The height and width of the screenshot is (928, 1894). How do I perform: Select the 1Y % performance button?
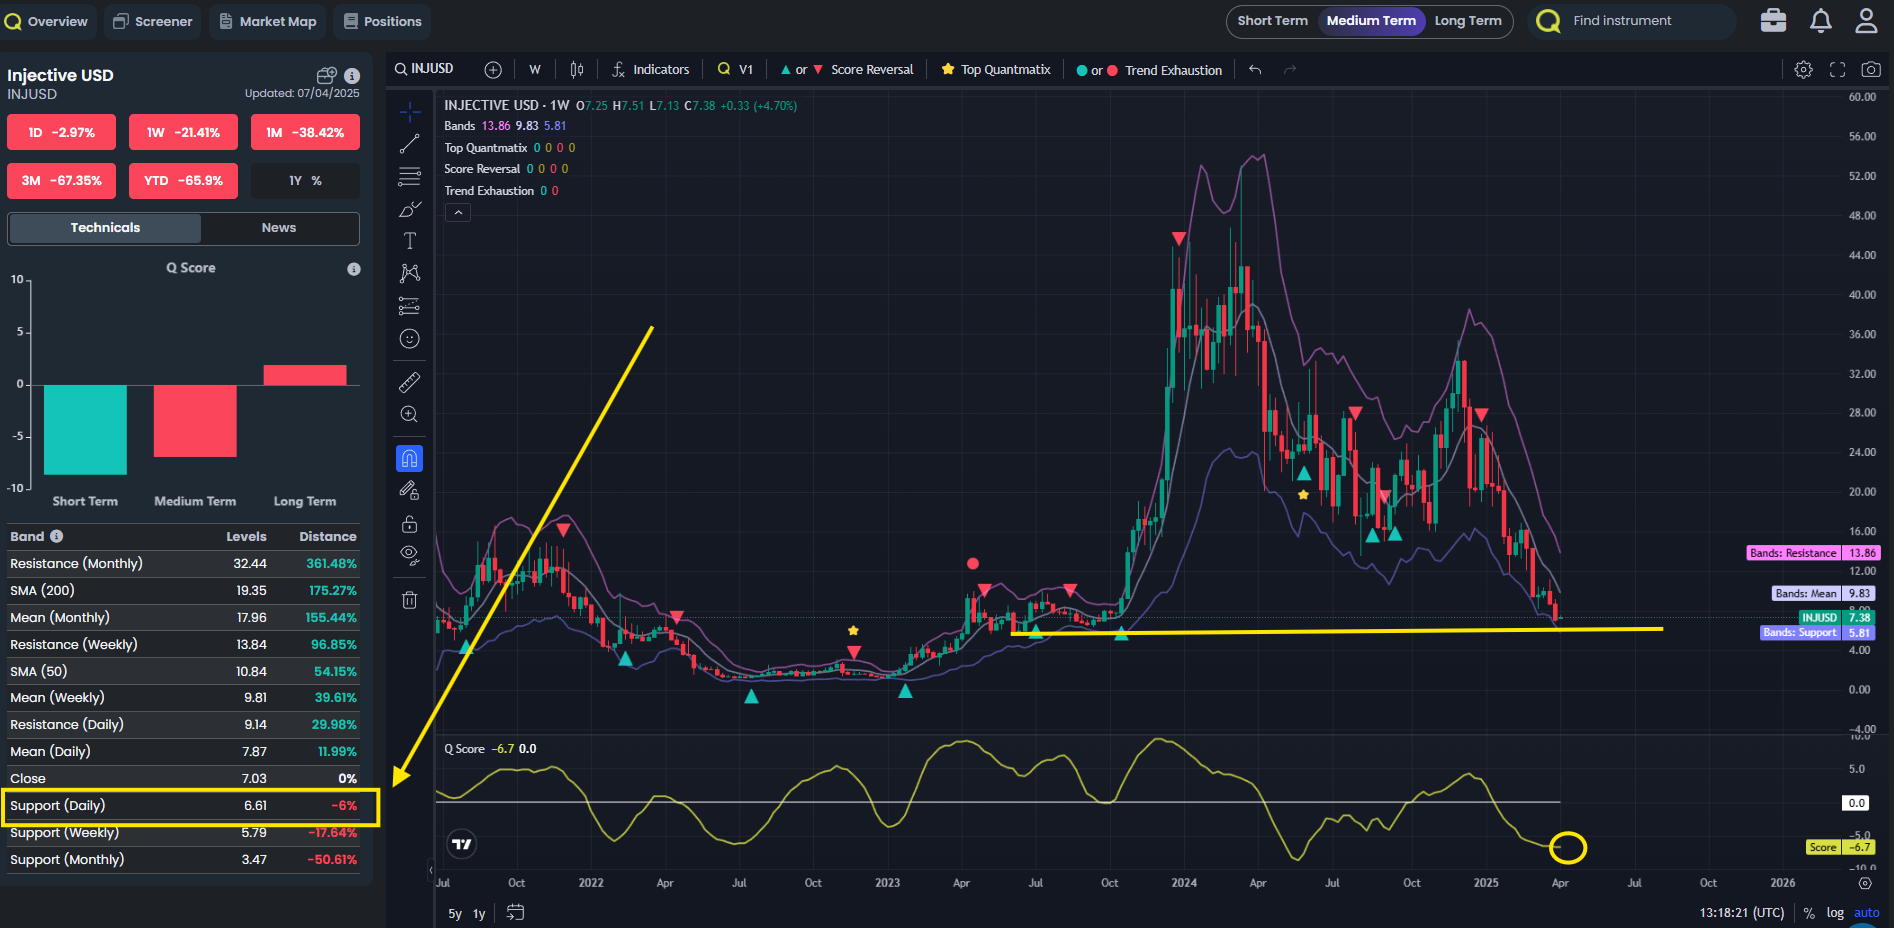click(x=305, y=181)
